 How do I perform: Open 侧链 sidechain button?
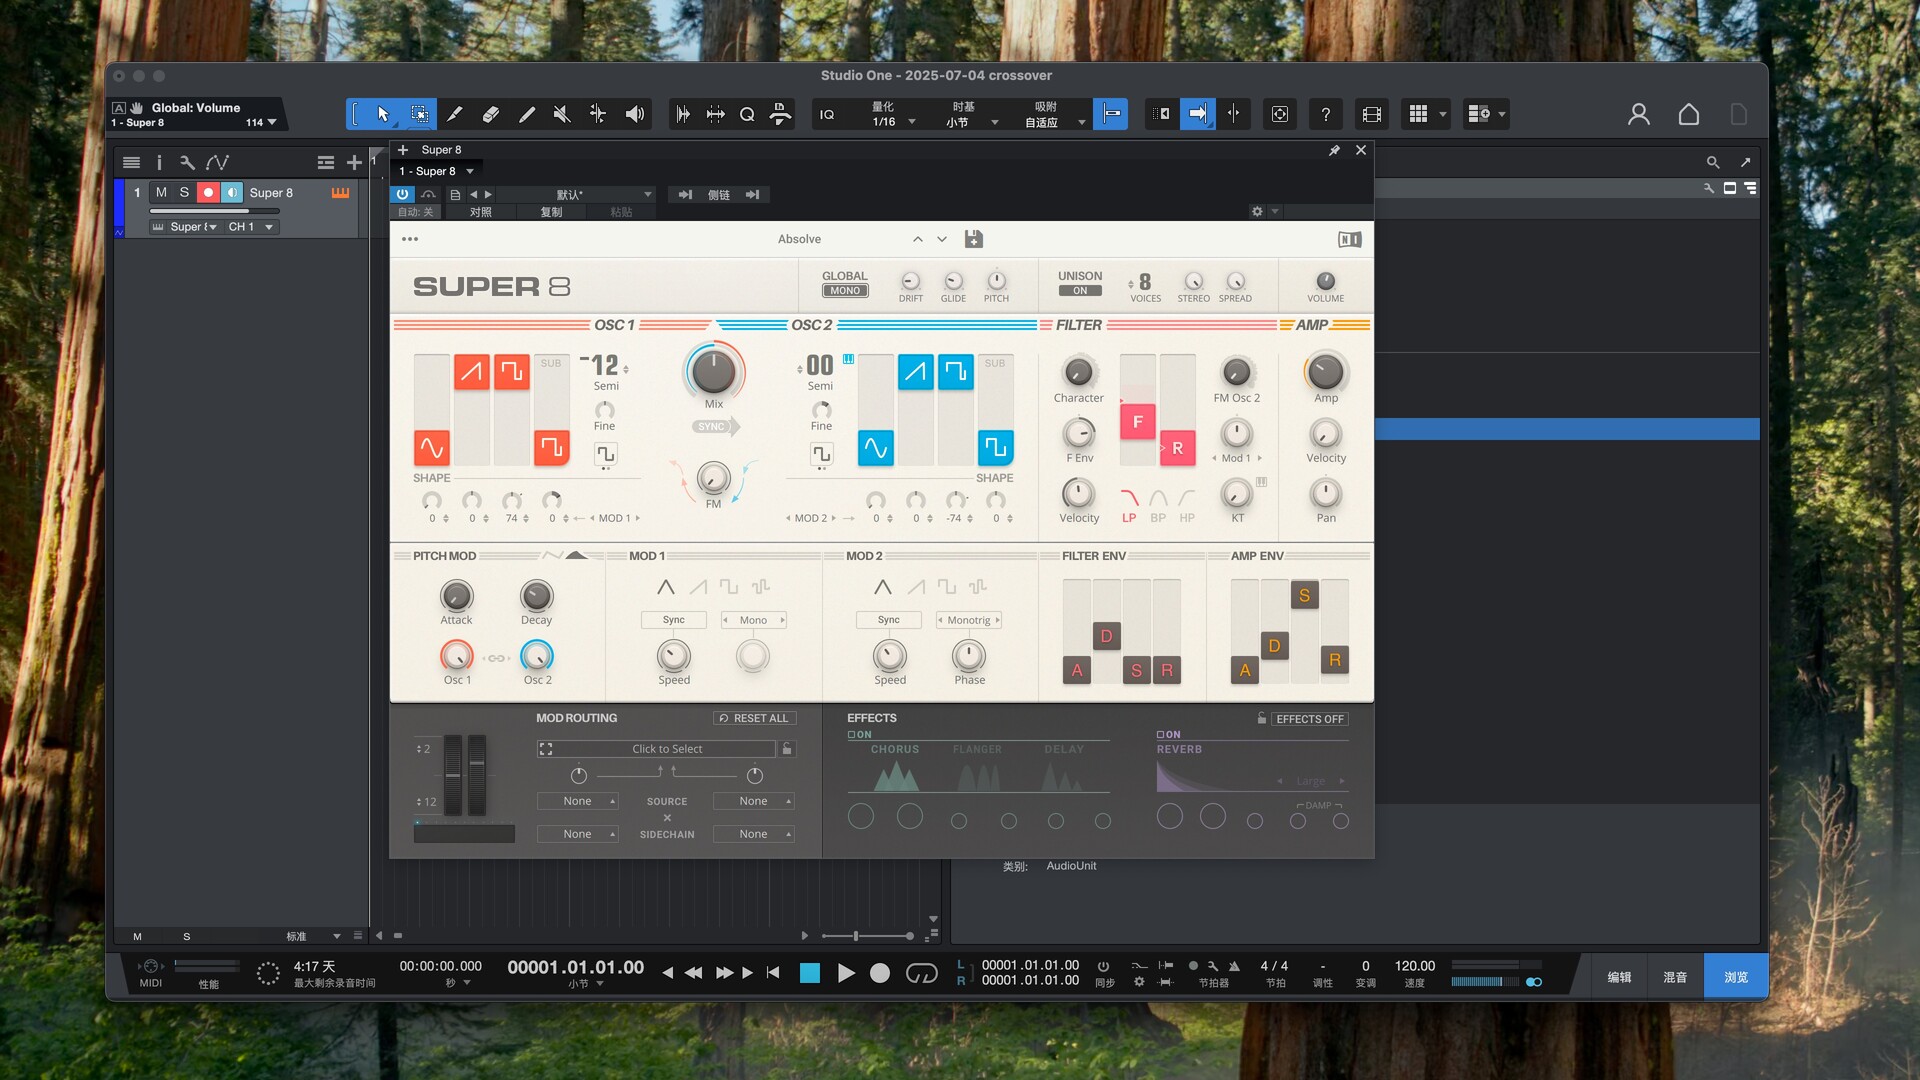click(719, 195)
